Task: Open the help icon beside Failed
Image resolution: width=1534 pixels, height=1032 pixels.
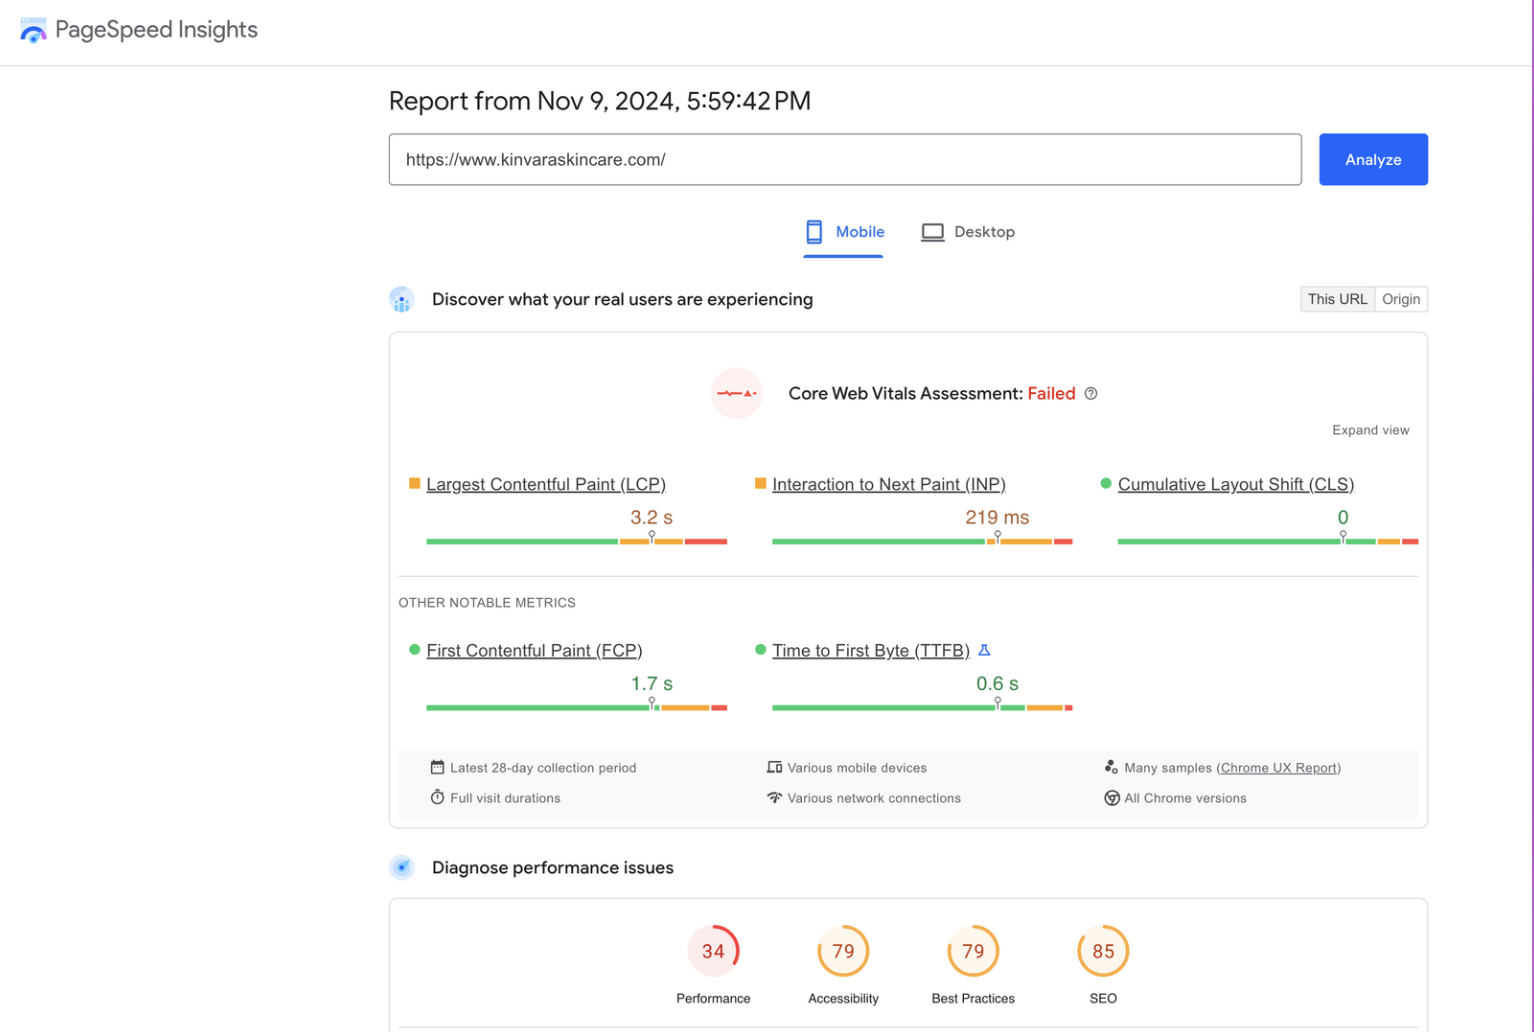Action: point(1091,393)
